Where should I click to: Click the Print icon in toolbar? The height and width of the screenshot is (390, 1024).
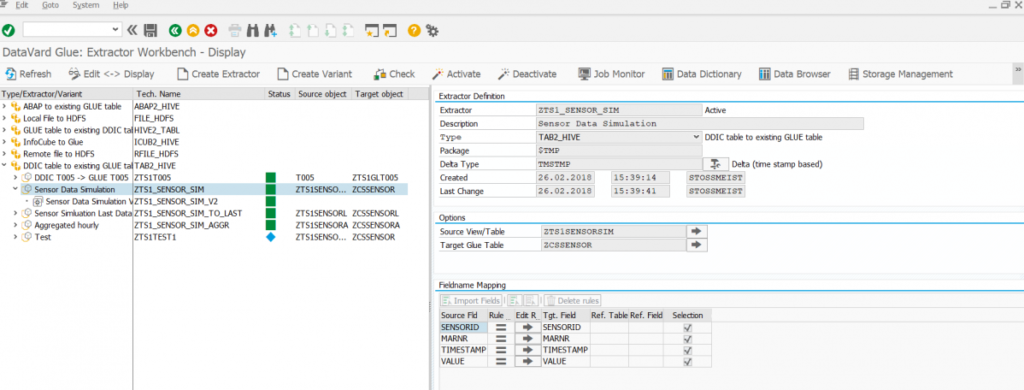pos(235,30)
